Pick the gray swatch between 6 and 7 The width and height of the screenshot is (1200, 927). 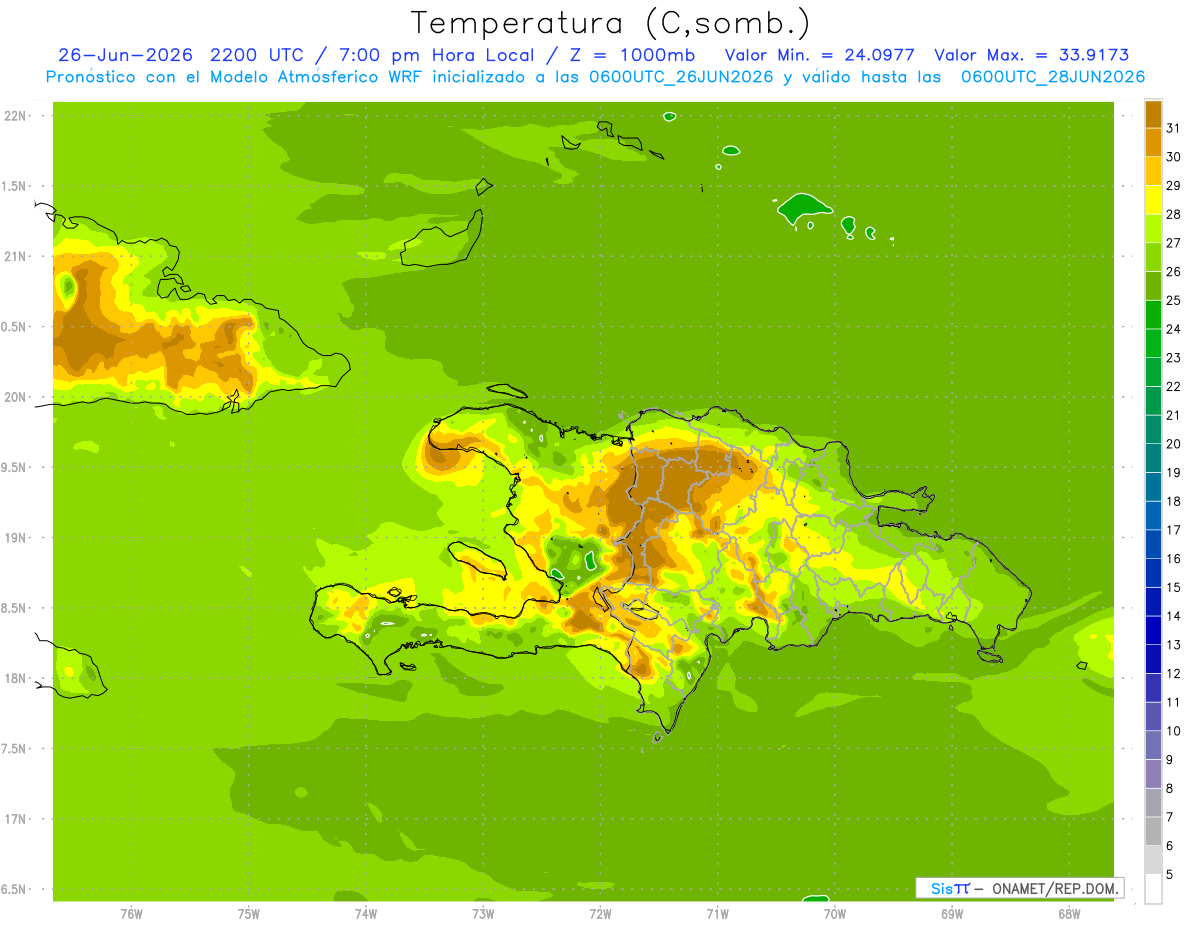coord(1153,831)
